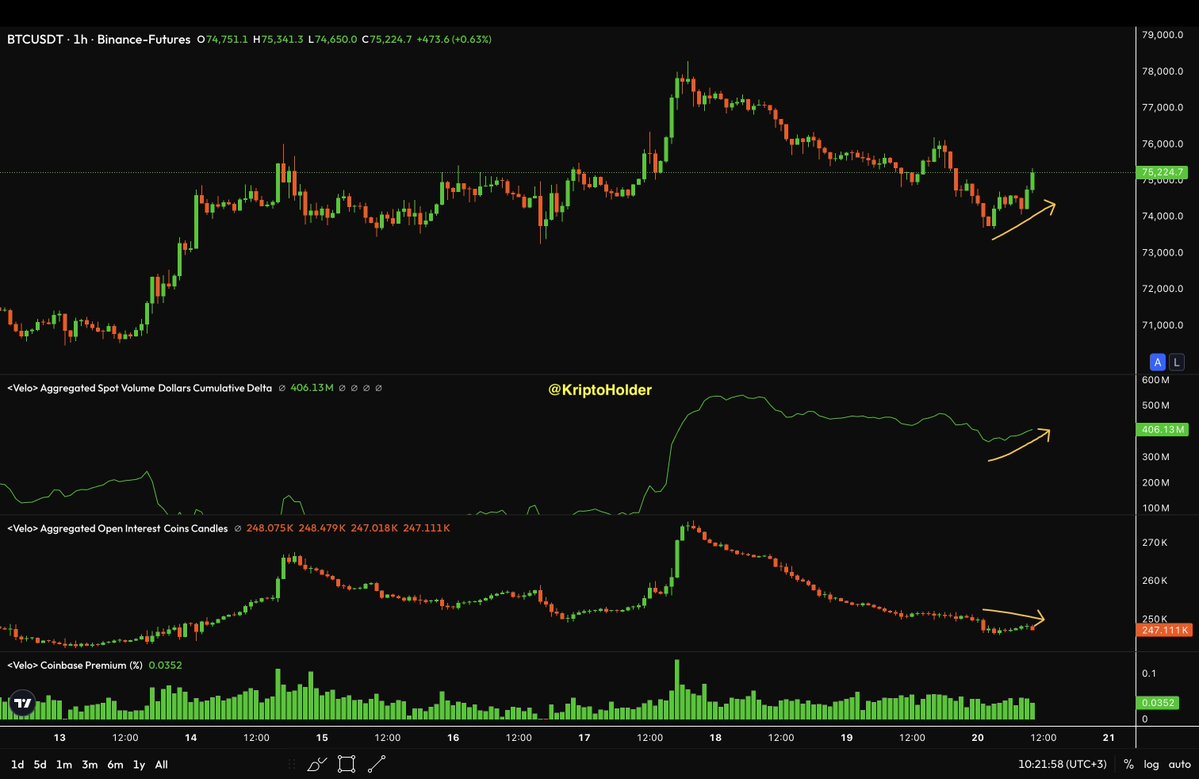Show All time range
This screenshot has height=779, width=1199.
click(161, 764)
